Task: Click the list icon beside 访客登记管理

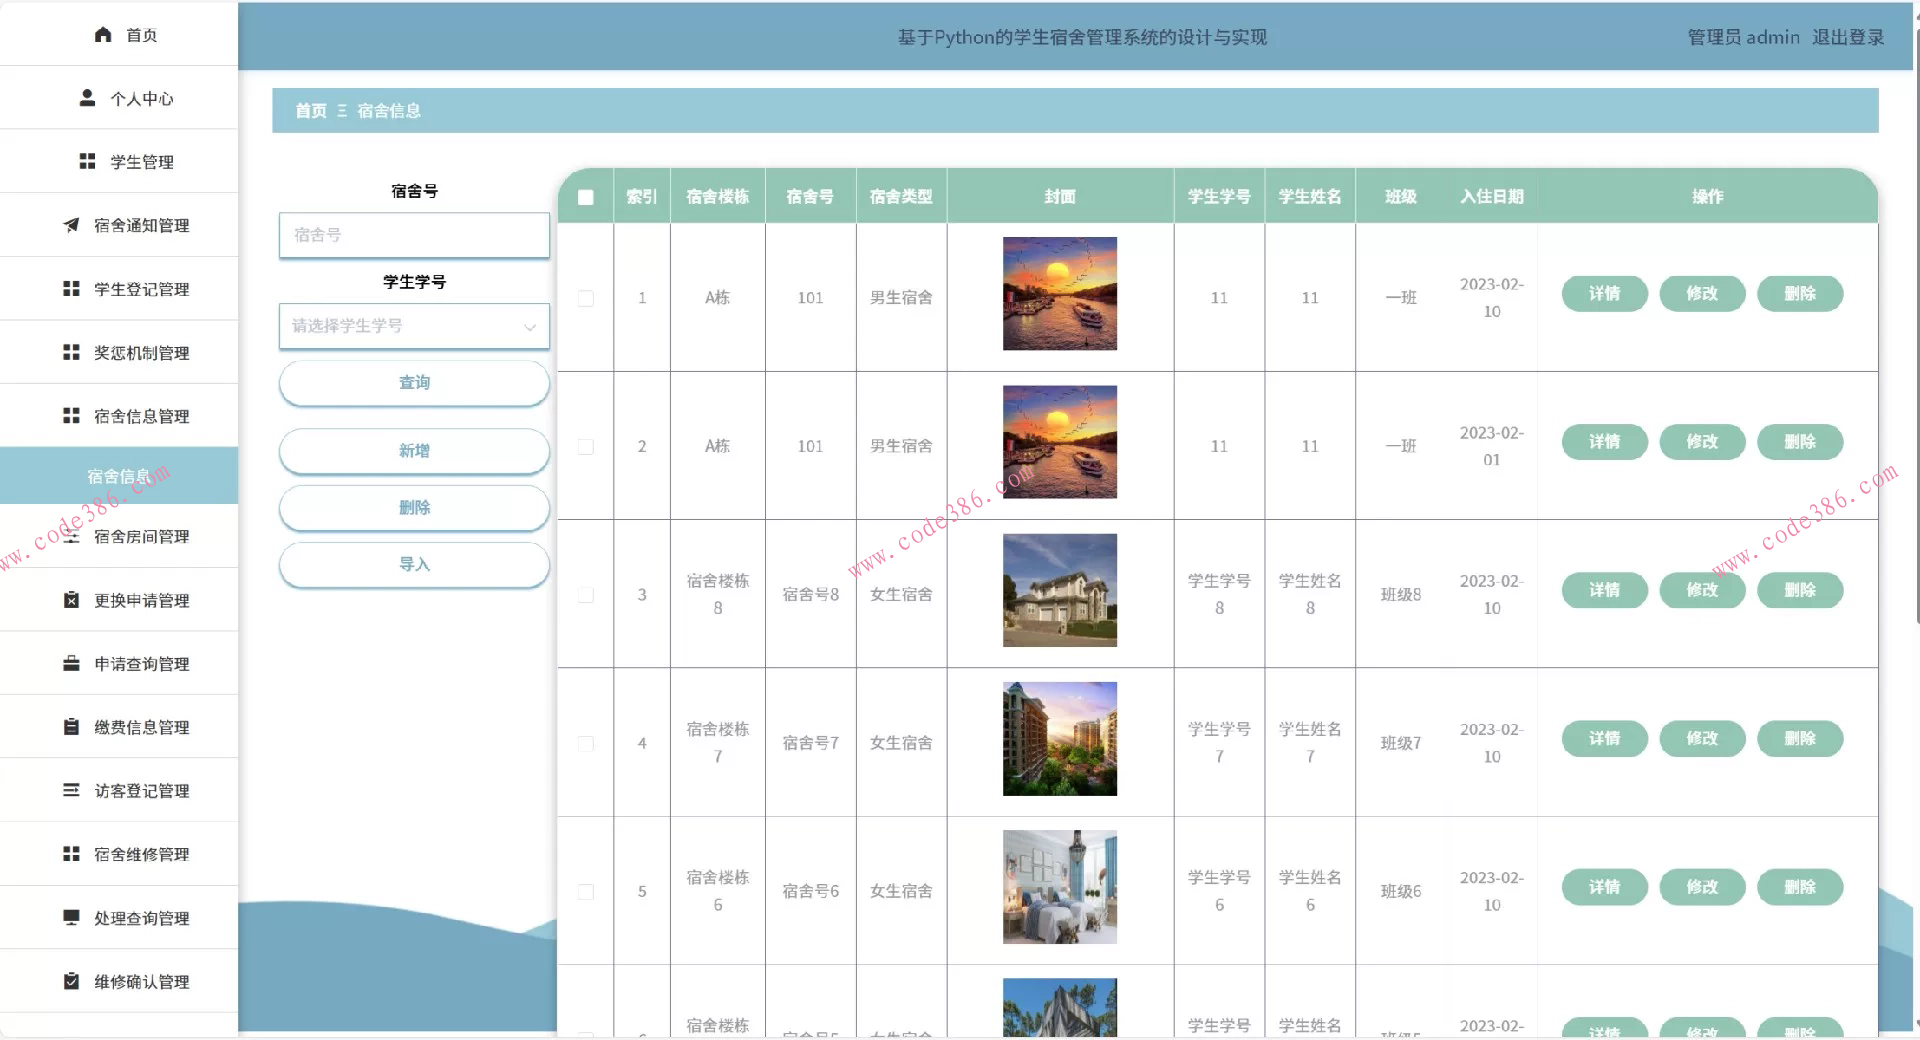Action: 71,790
